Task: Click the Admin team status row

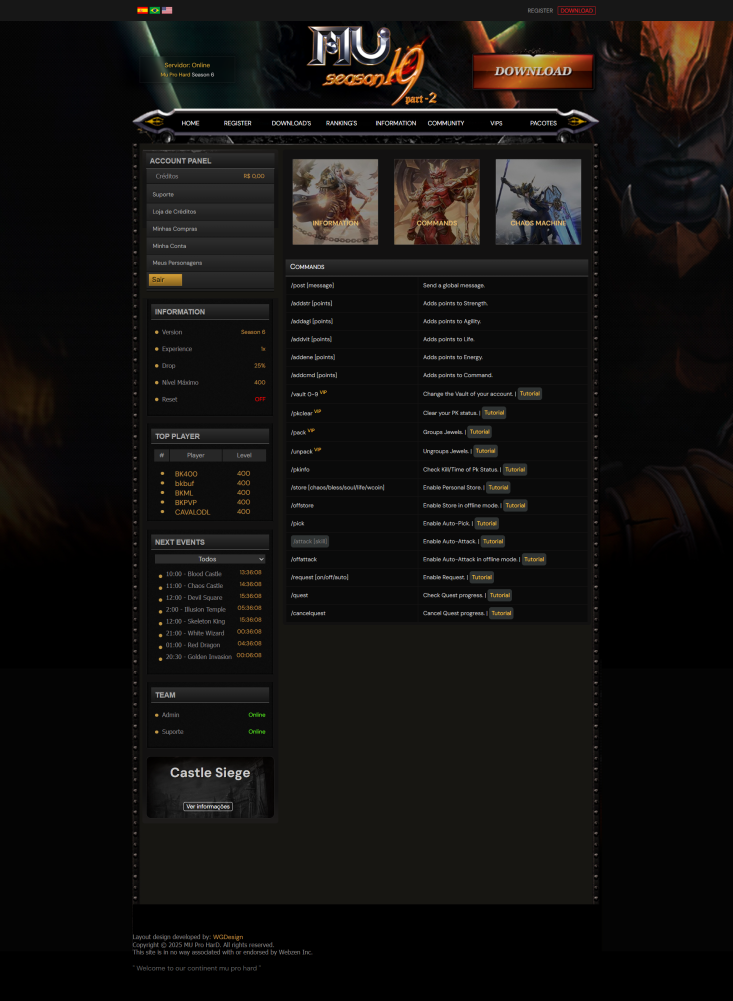Action: [x=210, y=715]
